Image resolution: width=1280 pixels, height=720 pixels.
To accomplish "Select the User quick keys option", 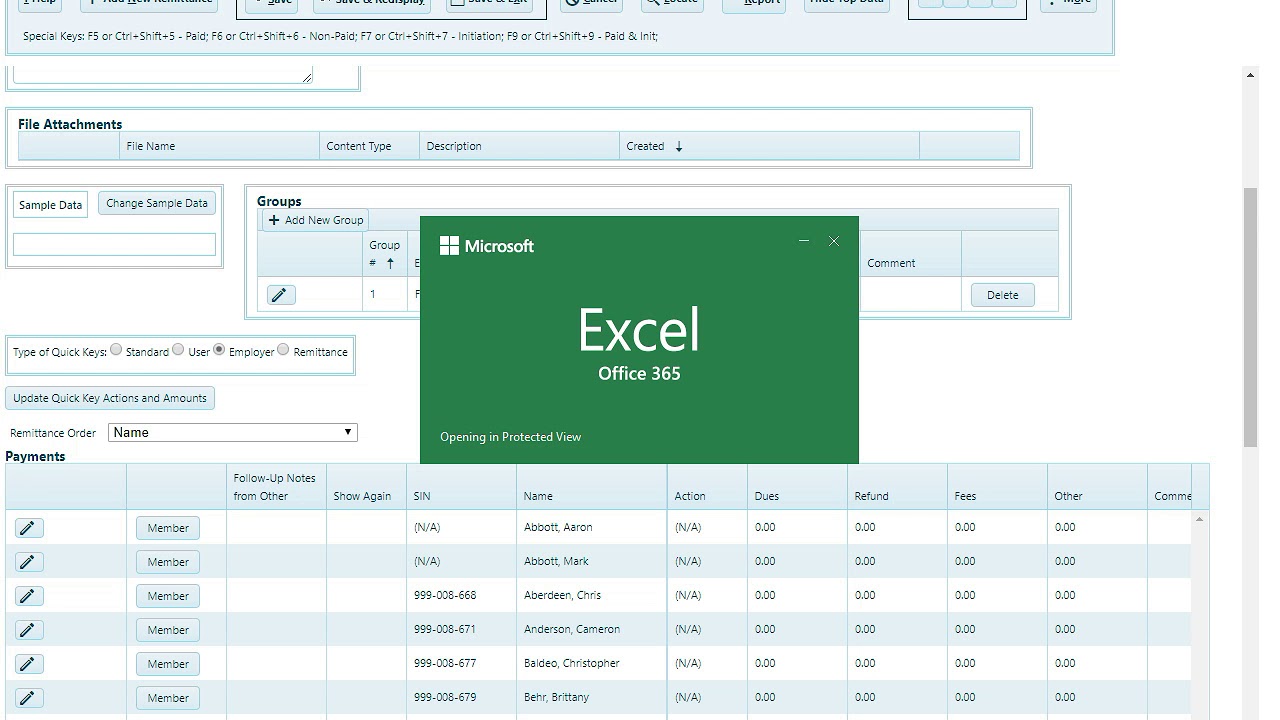I will pyautogui.click(x=178, y=350).
